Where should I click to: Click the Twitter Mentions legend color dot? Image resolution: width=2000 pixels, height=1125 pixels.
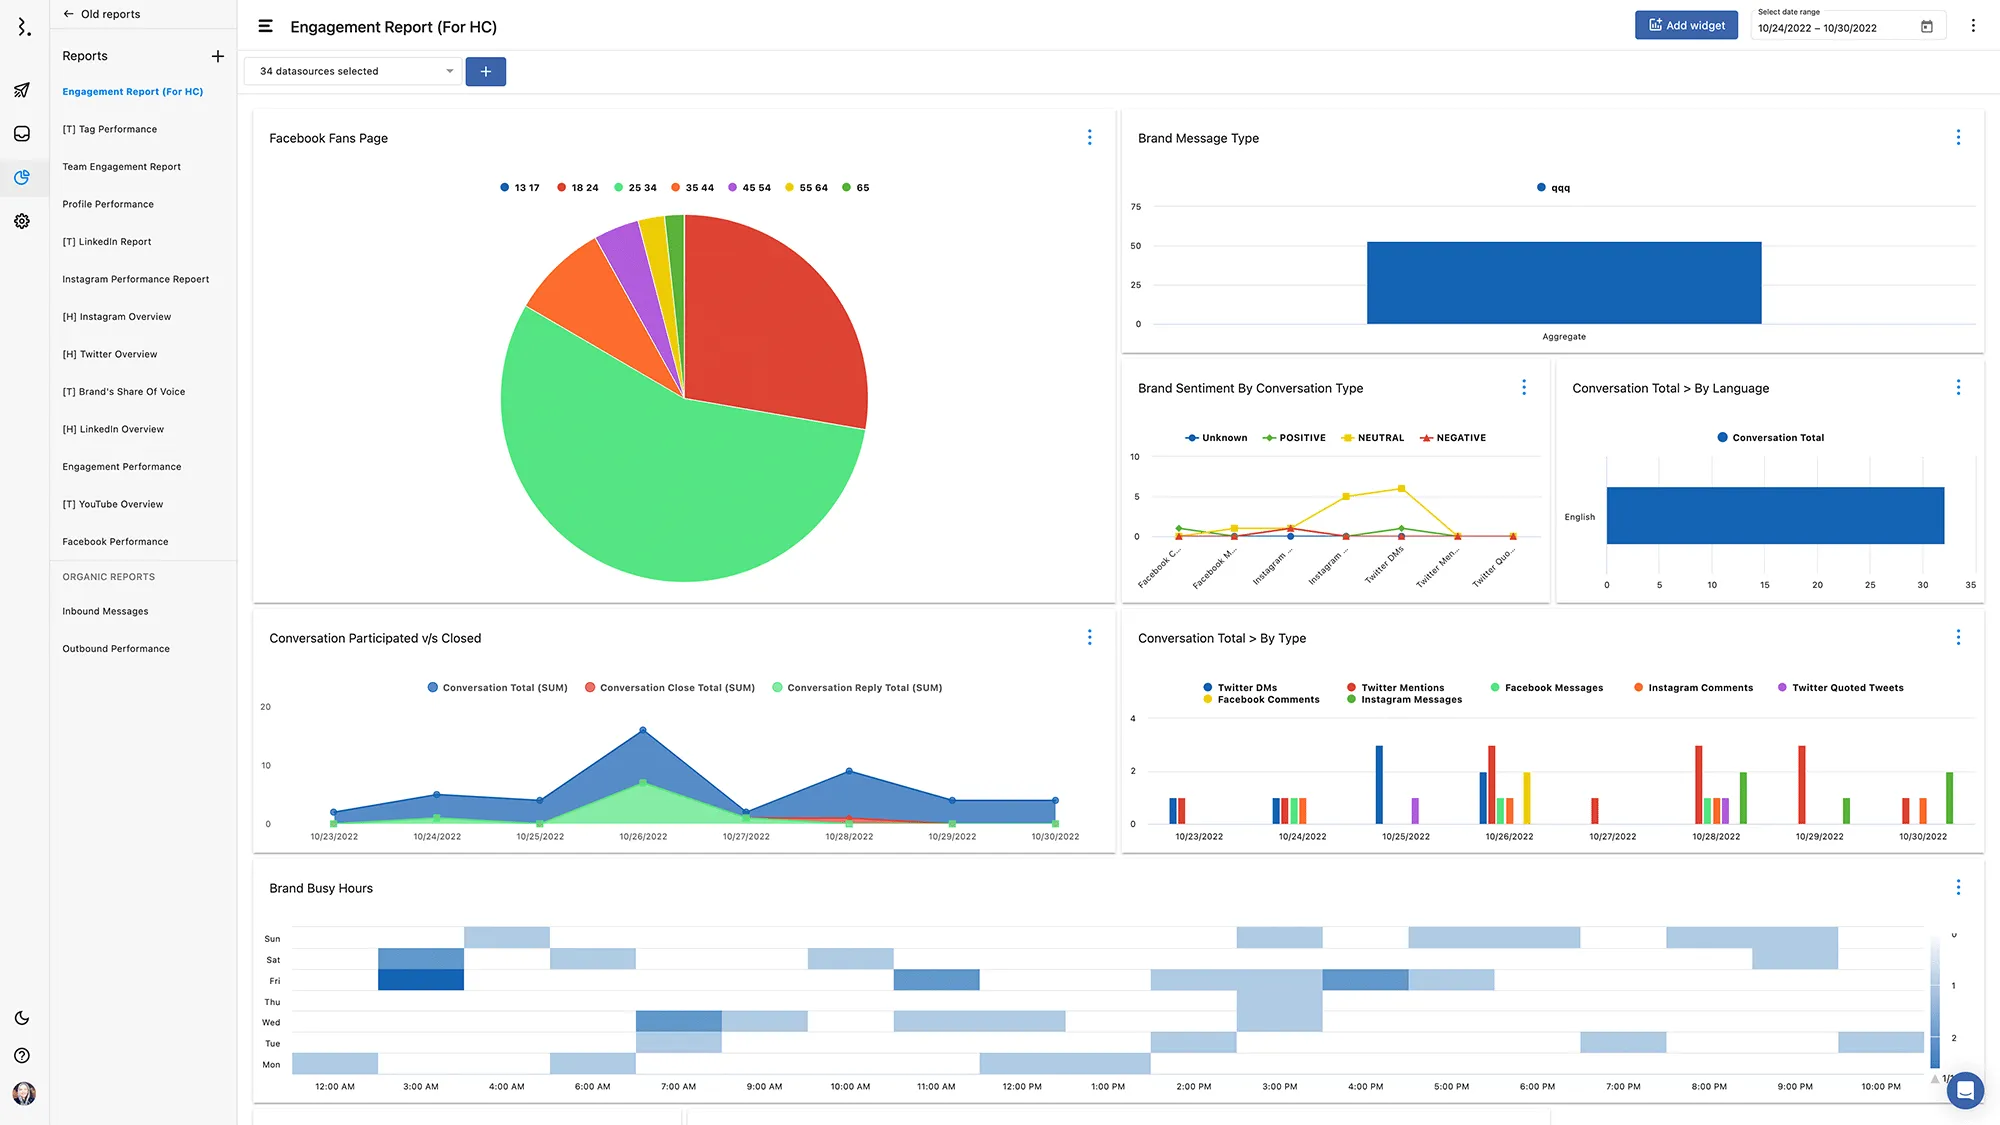[1351, 688]
